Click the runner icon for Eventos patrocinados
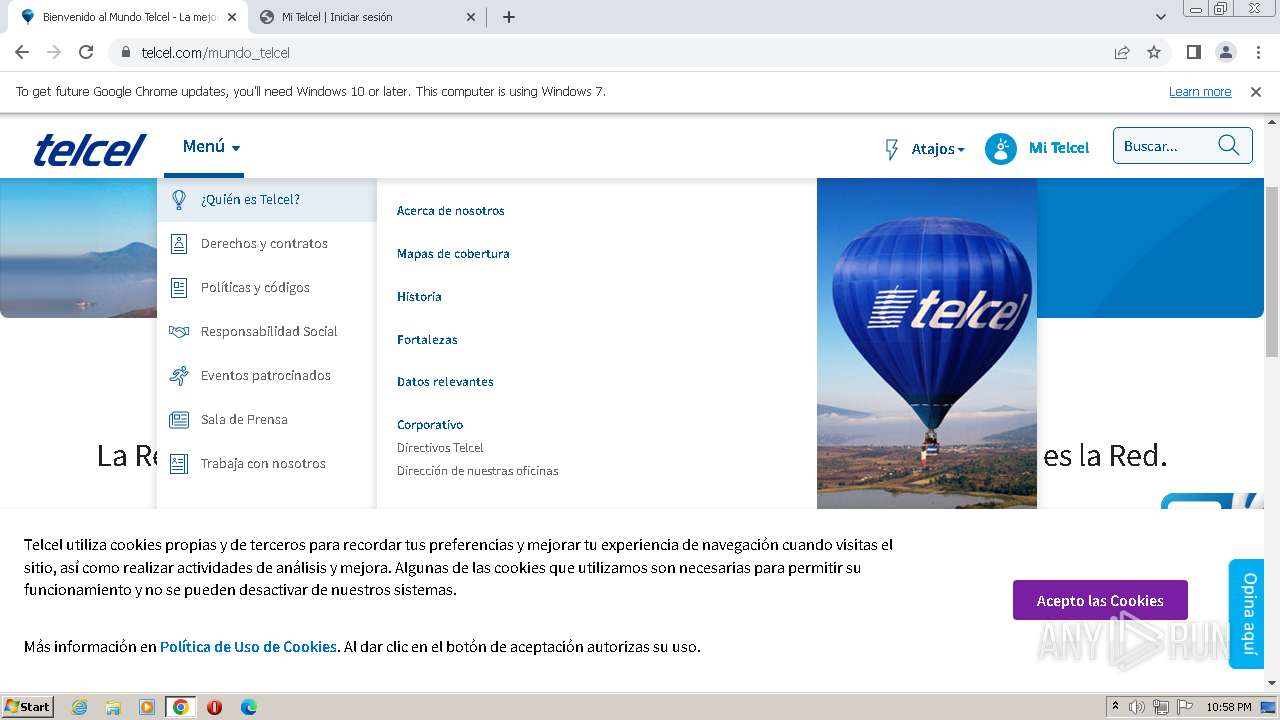The width and height of the screenshot is (1280, 720). (179, 376)
